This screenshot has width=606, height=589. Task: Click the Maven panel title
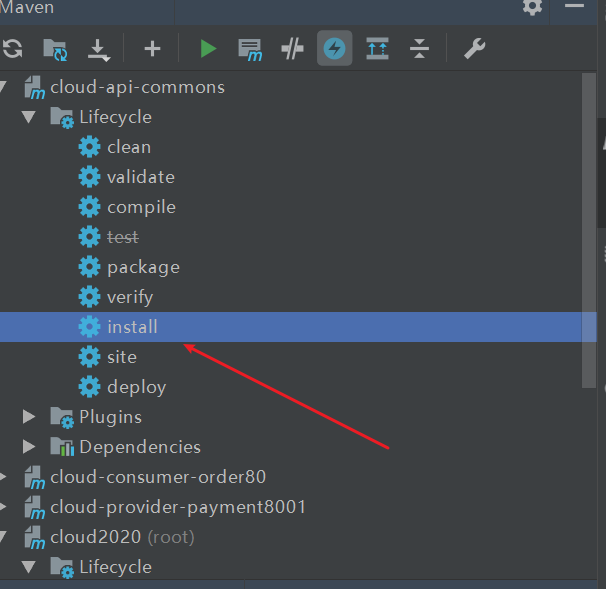tap(26, 7)
